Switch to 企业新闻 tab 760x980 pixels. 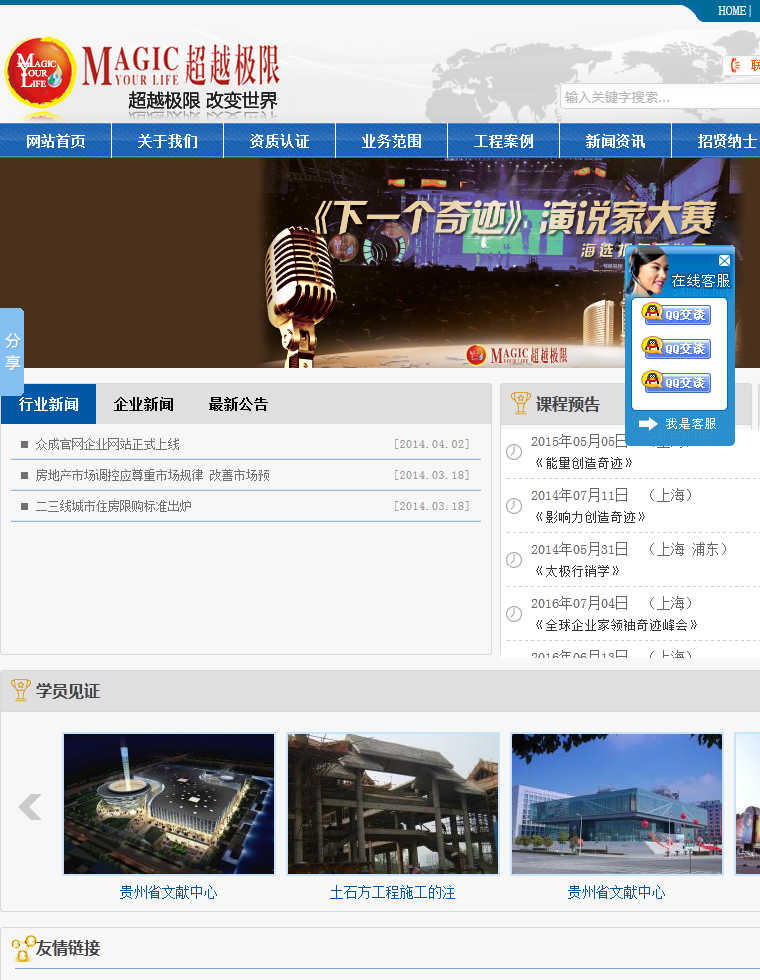144,404
